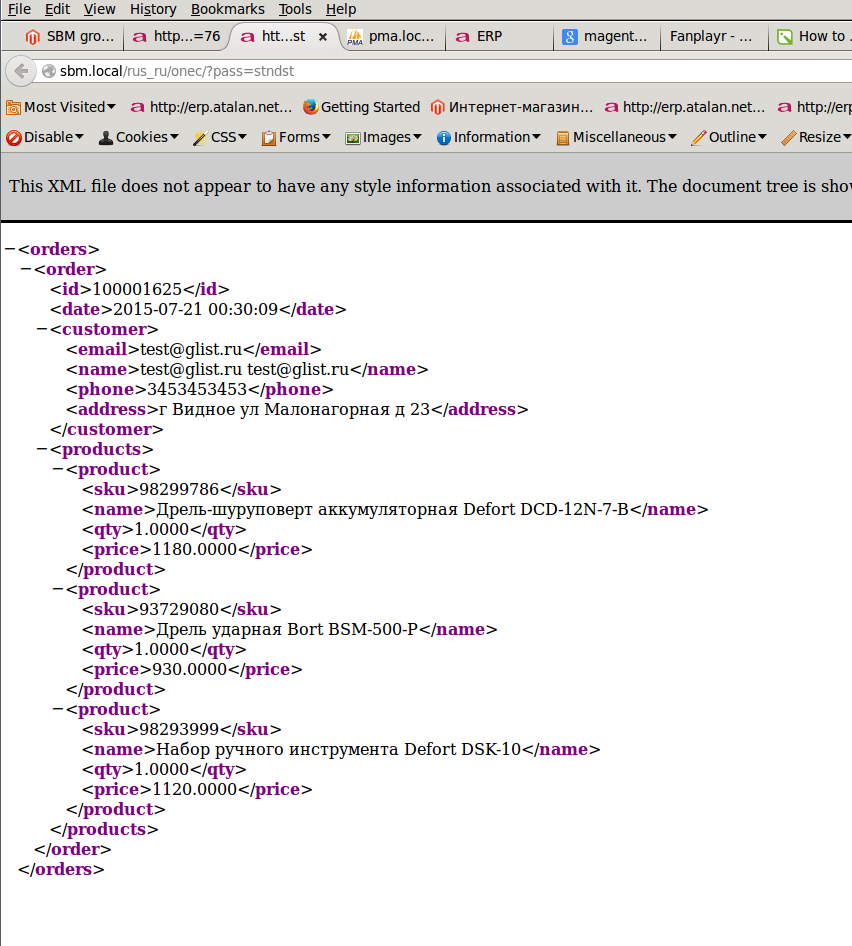
Task: Click the Forms clipboard toolbar icon
Action: tap(269, 138)
